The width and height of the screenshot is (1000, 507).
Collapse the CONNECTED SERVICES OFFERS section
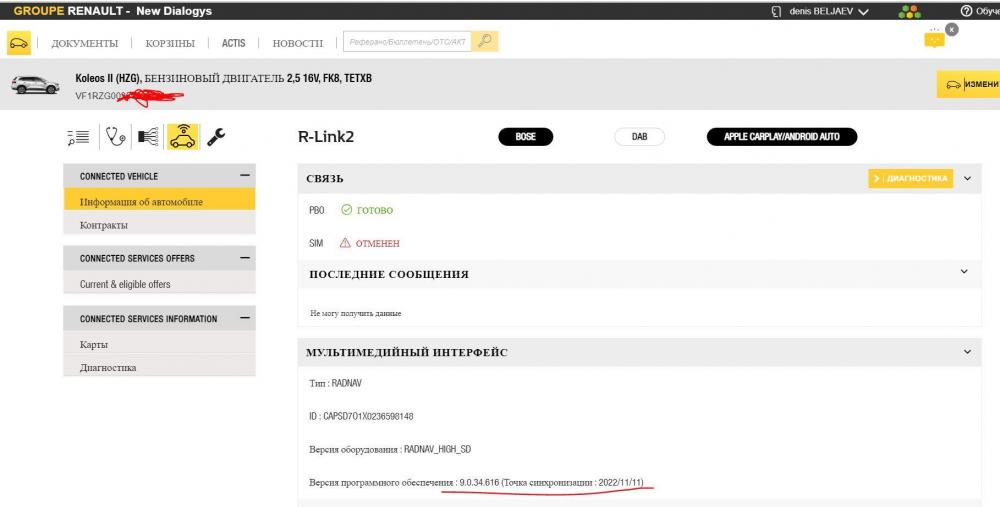click(x=245, y=258)
